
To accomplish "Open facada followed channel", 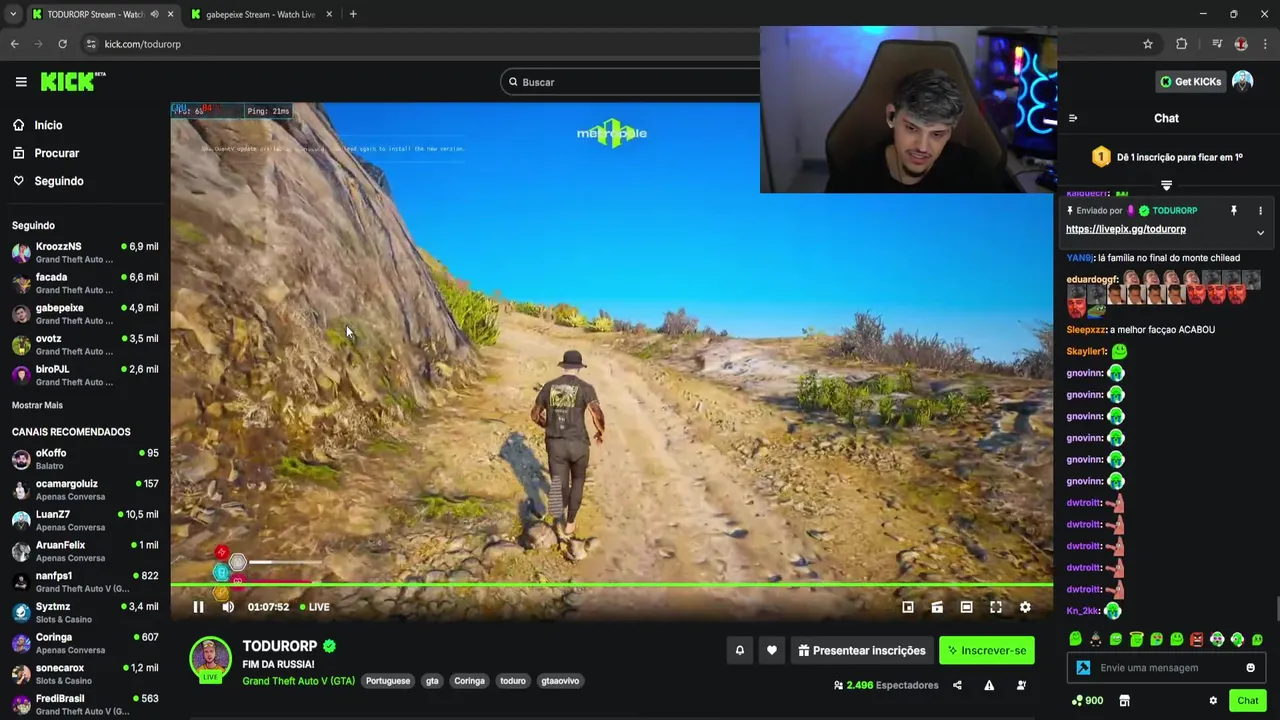I will (84, 283).
